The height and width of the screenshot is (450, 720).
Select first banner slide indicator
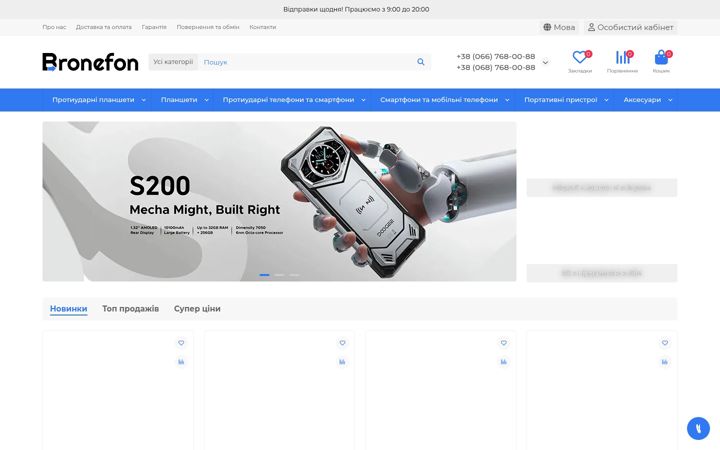264,275
